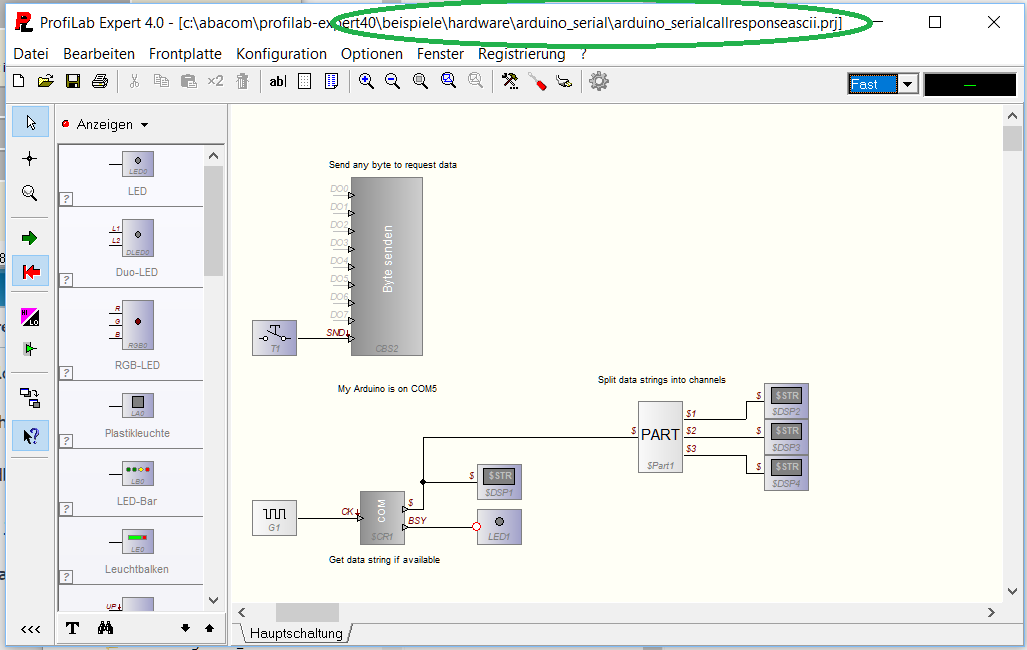Click the red screwdriver icon

pos(537,81)
